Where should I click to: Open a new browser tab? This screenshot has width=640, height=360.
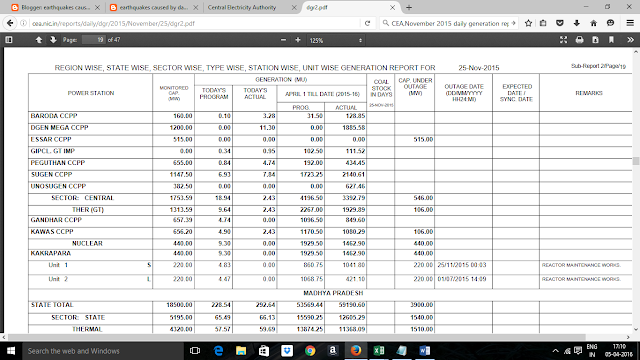coord(409,7)
